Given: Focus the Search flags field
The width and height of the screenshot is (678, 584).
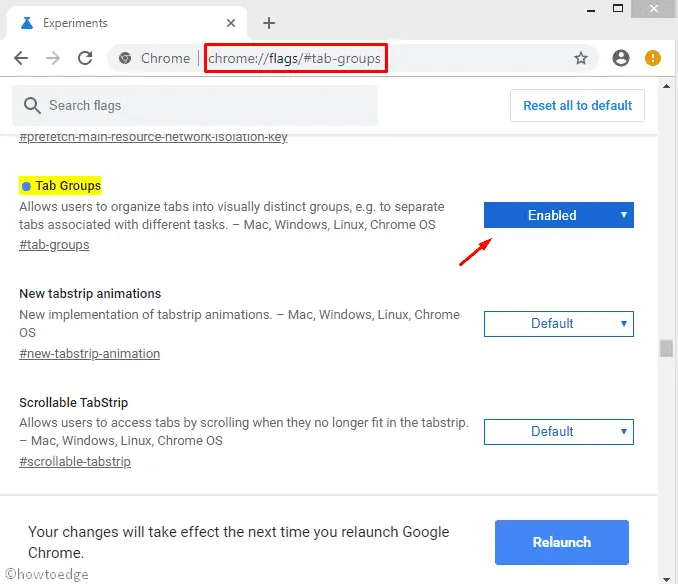Looking at the screenshot, I should (x=195, y=105).
